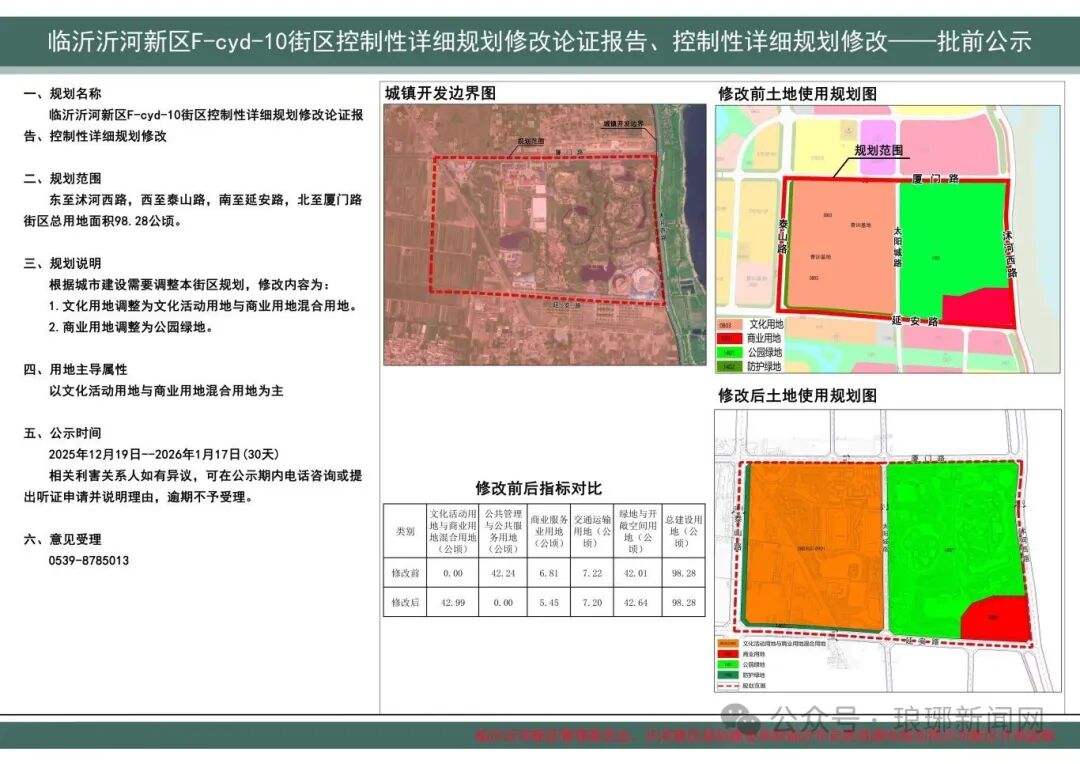Click the 修改前后指标对比 table title
This screenshot has width=1080, height=764.
[539, 489]
